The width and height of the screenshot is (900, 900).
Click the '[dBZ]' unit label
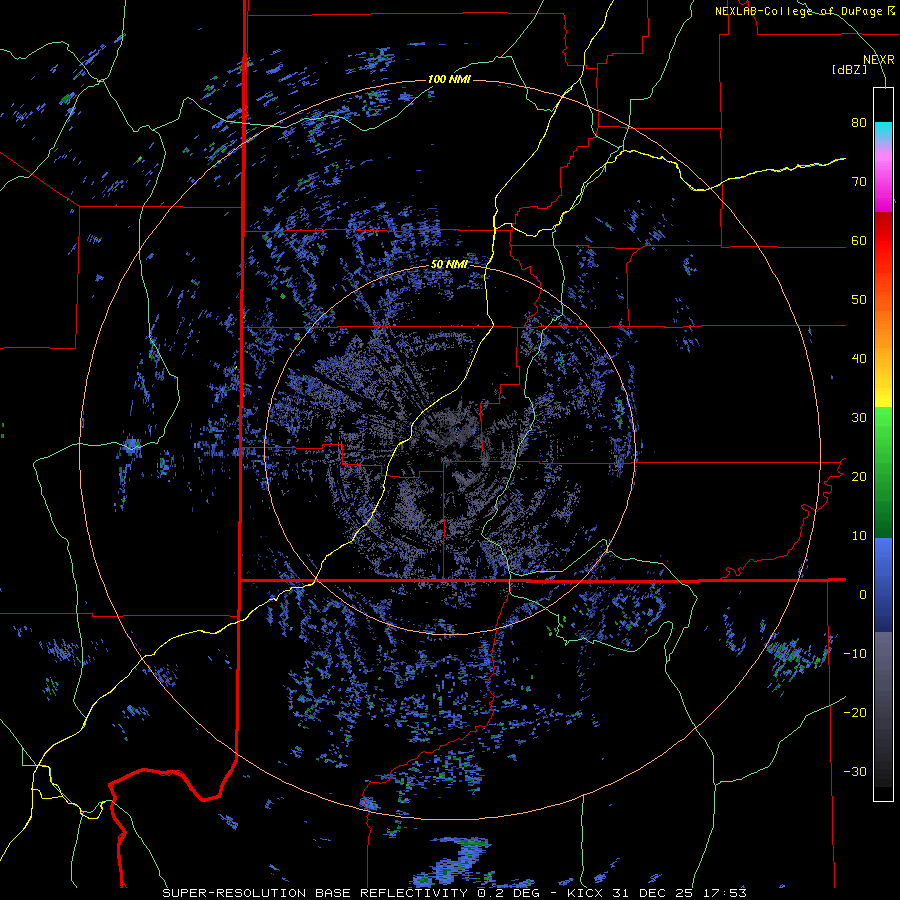click(850, 70)
